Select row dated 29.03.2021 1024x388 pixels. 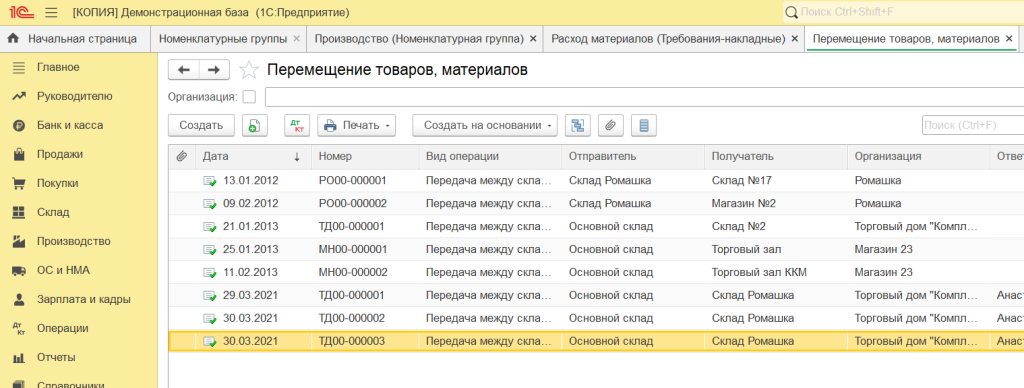[596, 295]
